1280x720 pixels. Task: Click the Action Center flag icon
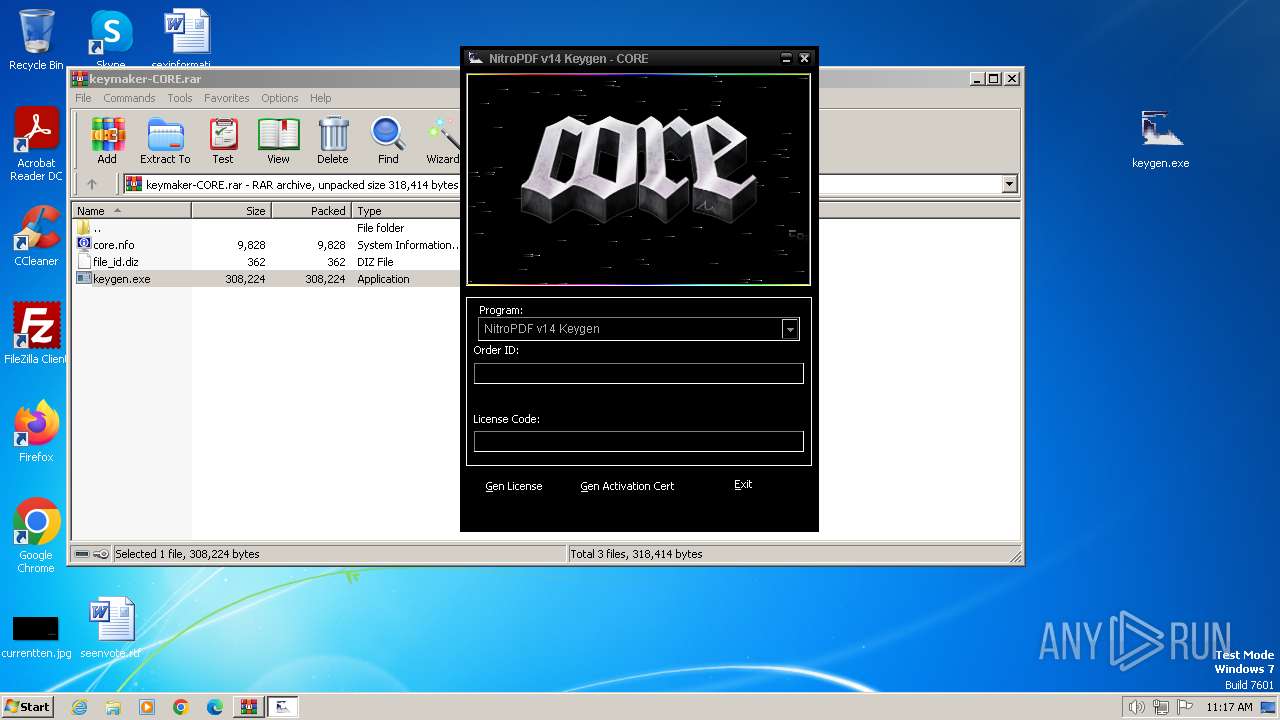(1185, 707)
